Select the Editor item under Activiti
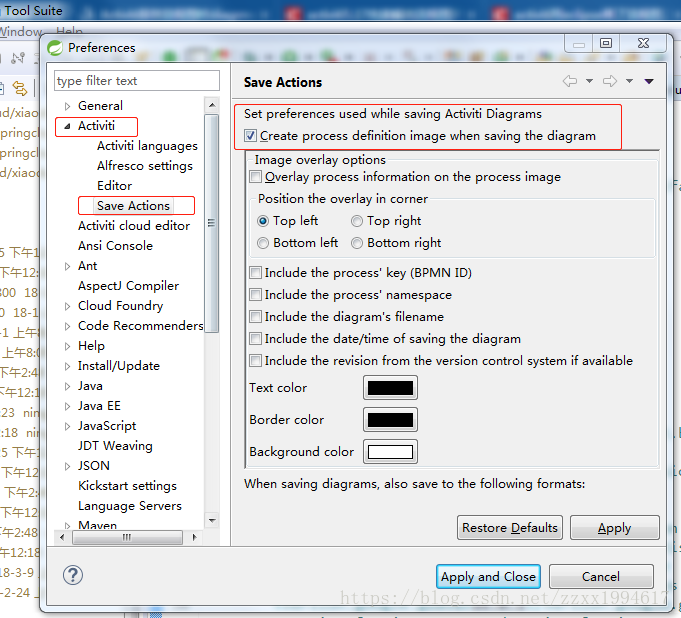 (114, 186)
